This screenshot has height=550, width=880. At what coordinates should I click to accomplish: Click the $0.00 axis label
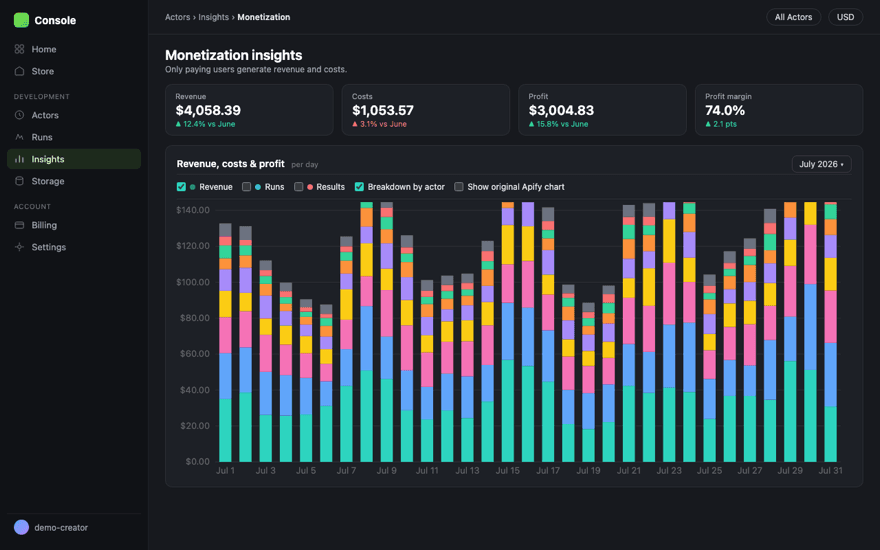coord(198,461)
